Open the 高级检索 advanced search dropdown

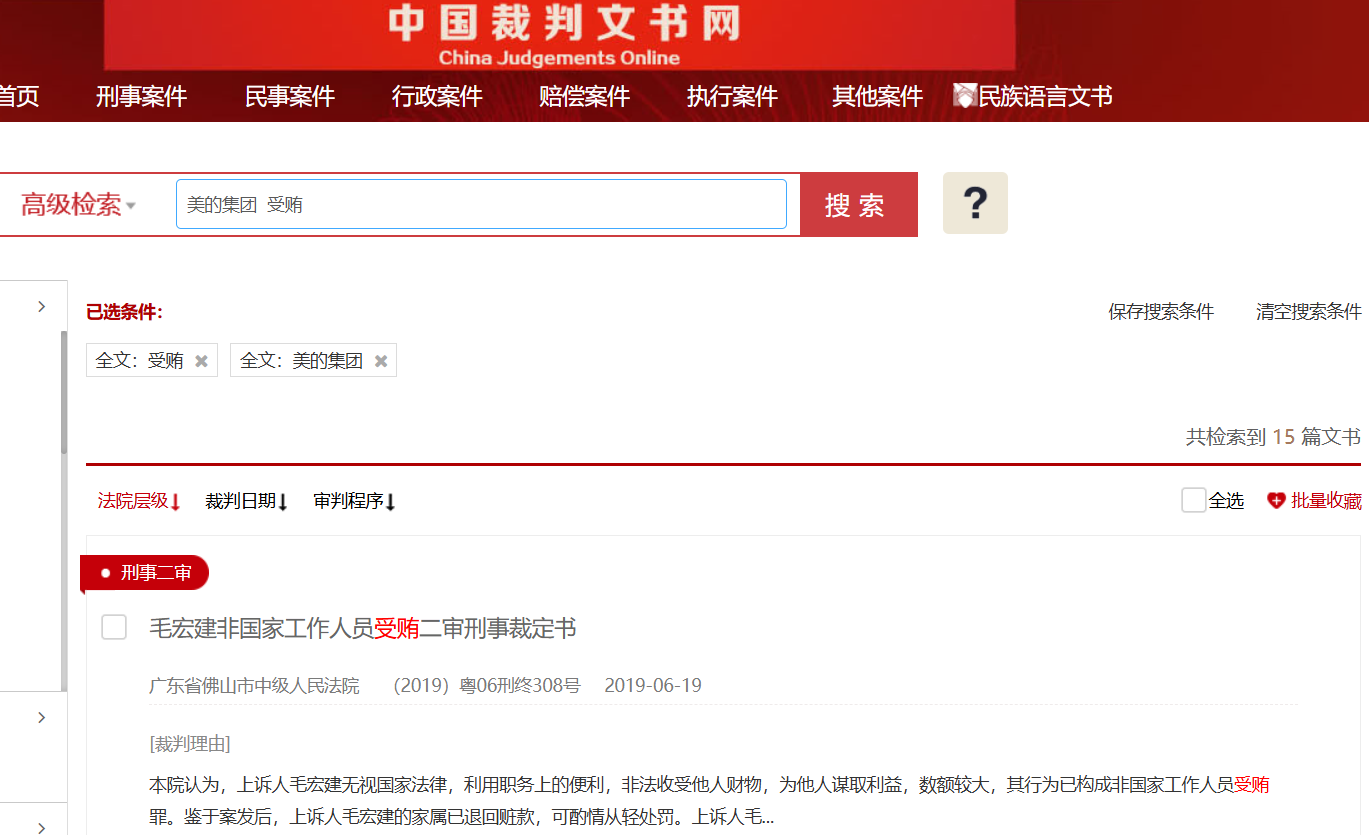point(78,205)
